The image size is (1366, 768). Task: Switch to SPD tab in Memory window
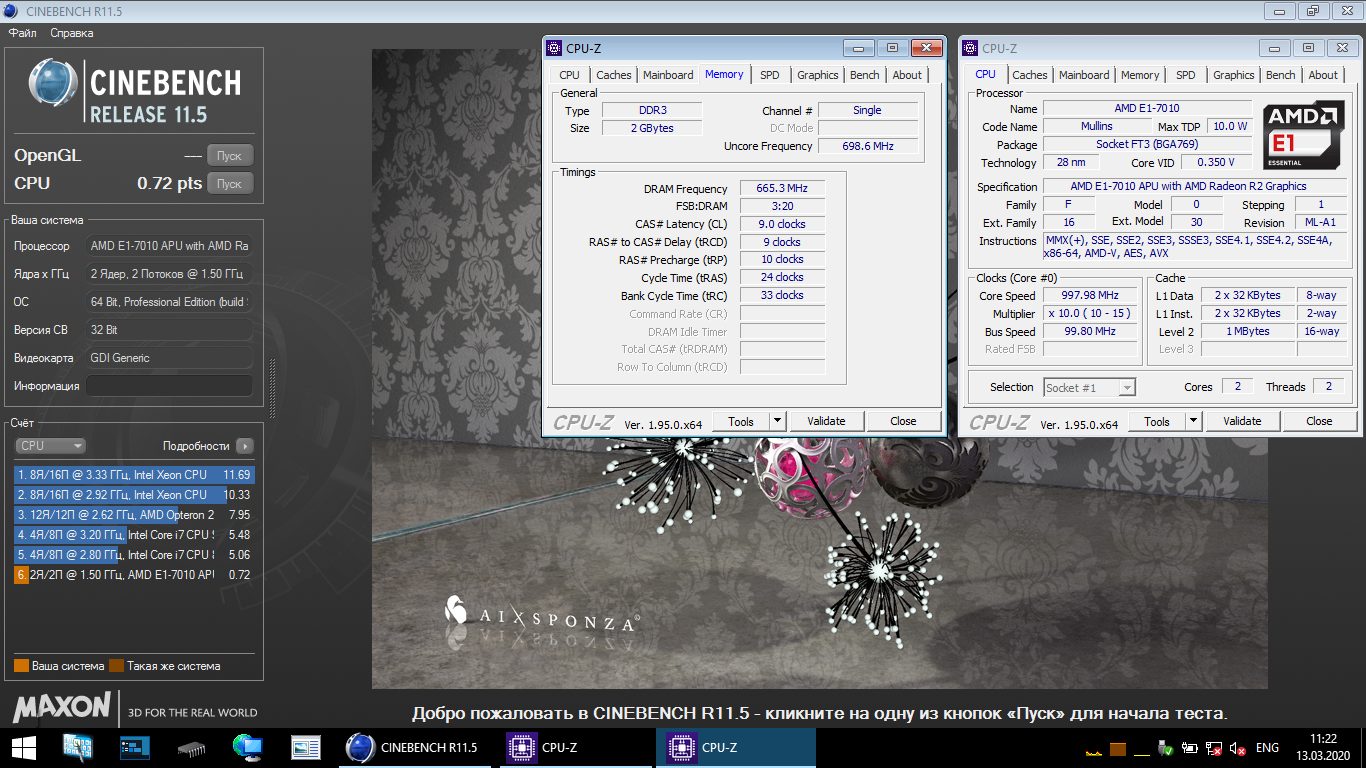[x=769, y=75]
